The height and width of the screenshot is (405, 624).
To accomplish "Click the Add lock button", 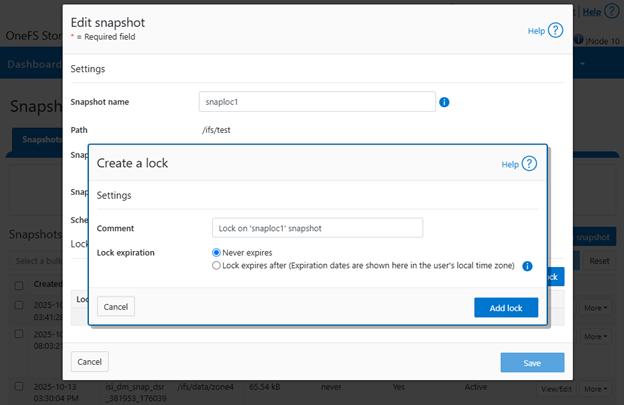I will pyautogui.click(x=505, y=307).
